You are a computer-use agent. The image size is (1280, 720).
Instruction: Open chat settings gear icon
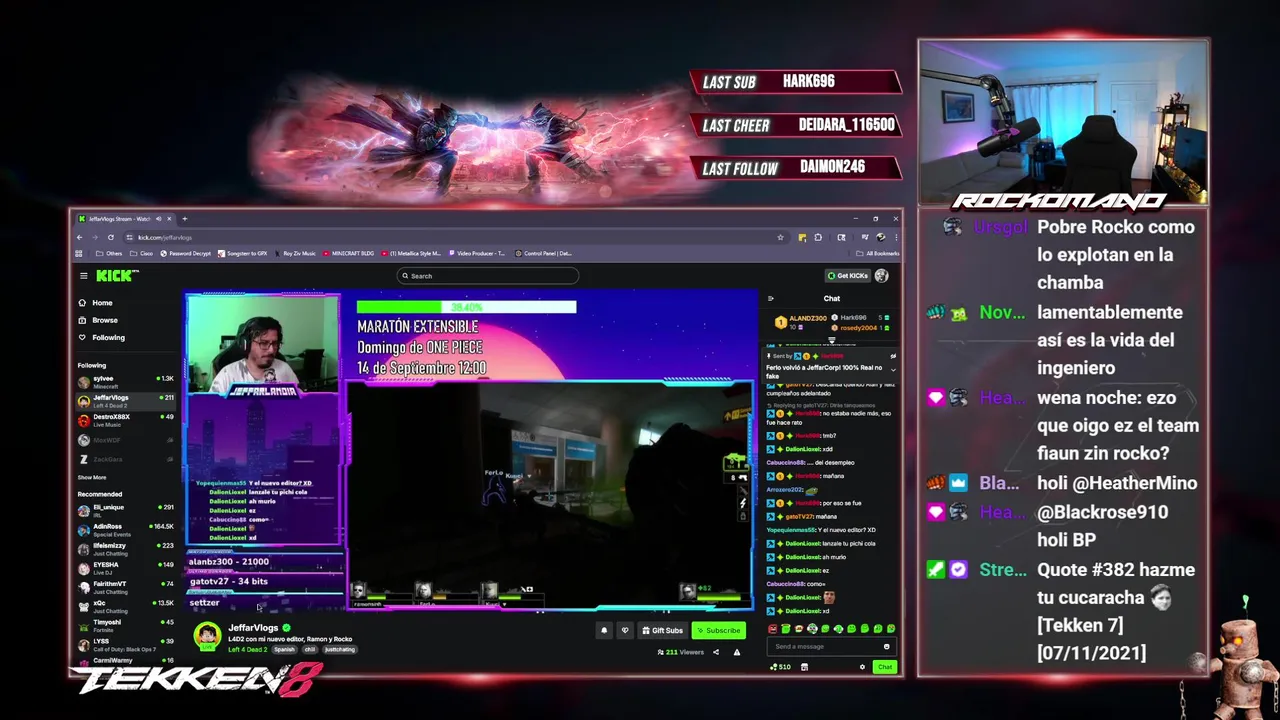tap(862, 667)
